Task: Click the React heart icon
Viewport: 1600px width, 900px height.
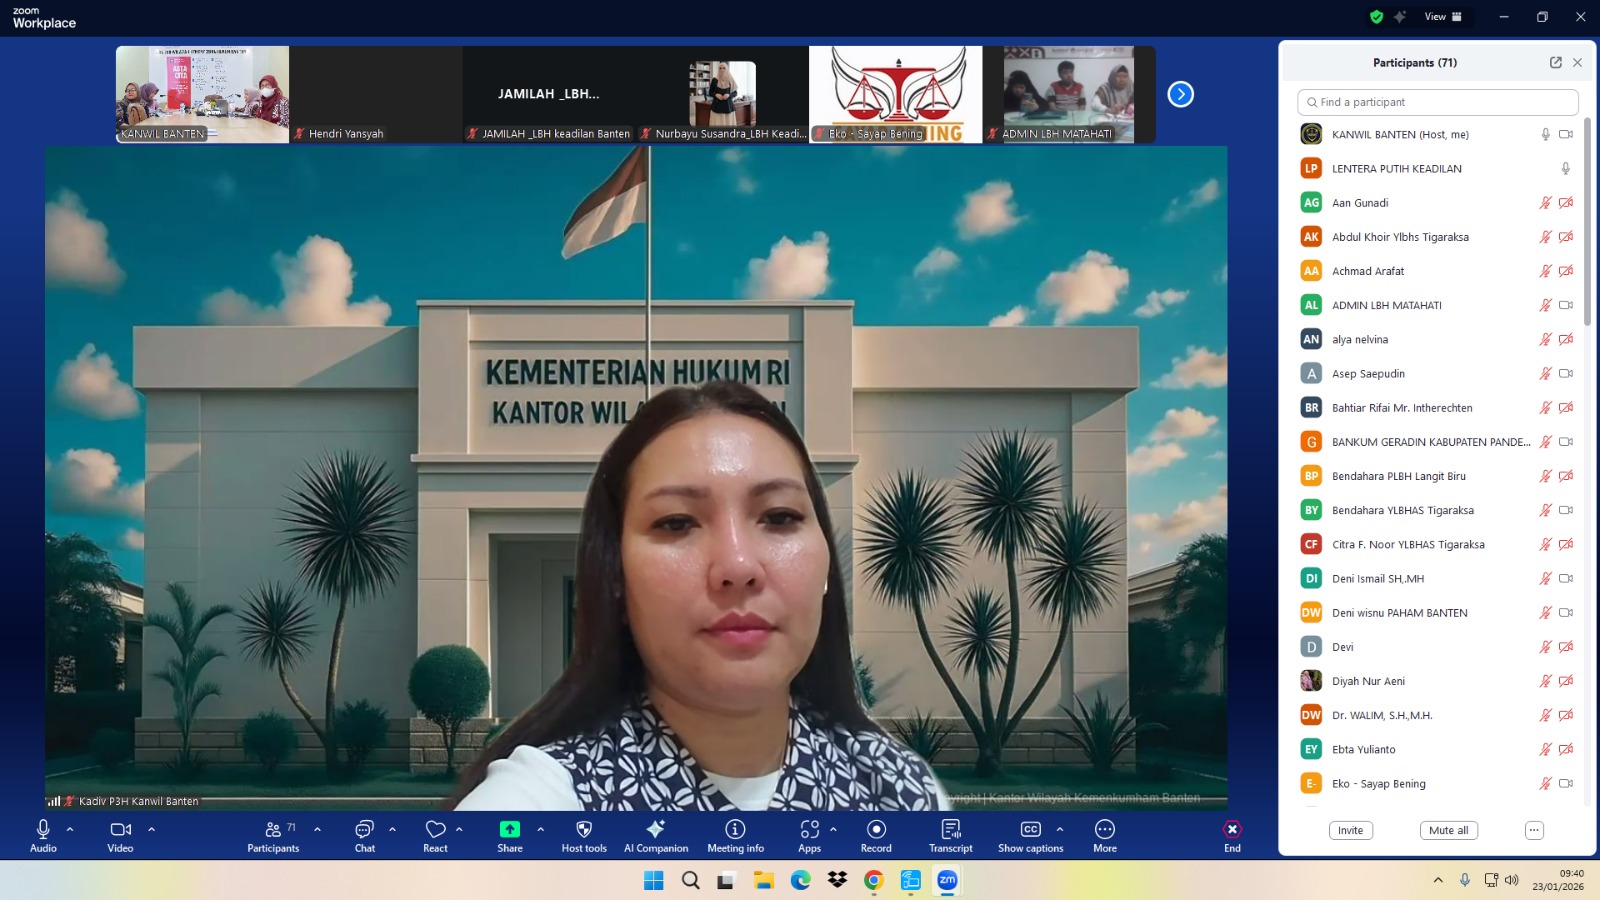Action: coord(435,830)
